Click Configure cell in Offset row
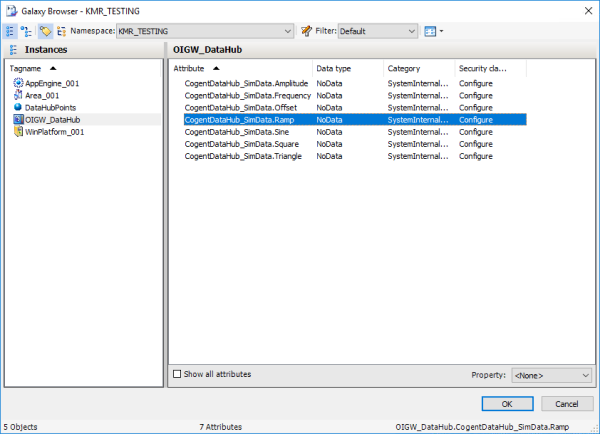Image resolution: width=600 pixels, height=434 pixels. (476, 108)
